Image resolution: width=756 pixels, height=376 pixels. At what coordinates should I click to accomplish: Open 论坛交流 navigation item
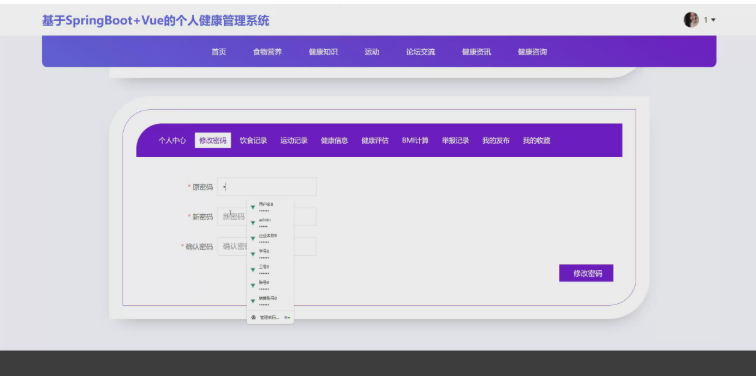pyautogui.click(x=420, y=52)
